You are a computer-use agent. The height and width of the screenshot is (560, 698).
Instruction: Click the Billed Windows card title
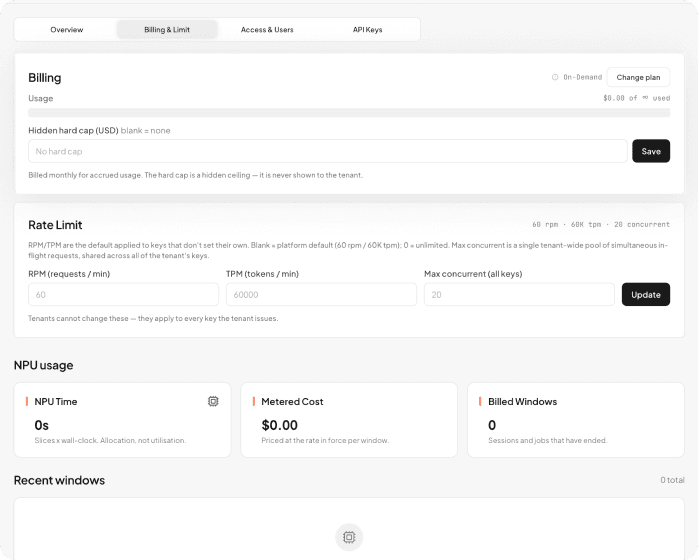[523, 402]
